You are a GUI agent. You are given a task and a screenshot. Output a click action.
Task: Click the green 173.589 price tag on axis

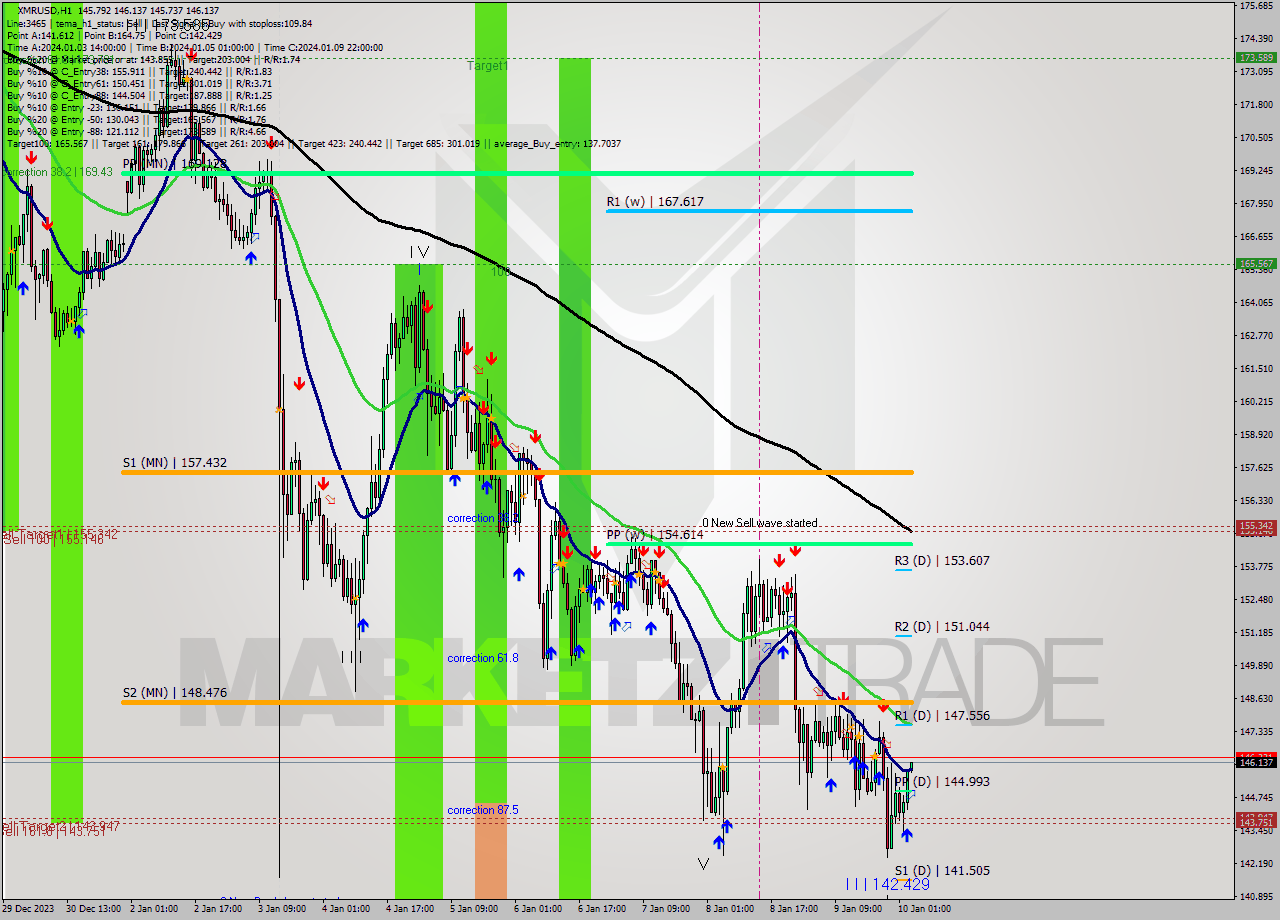[x=1256, y=58]
